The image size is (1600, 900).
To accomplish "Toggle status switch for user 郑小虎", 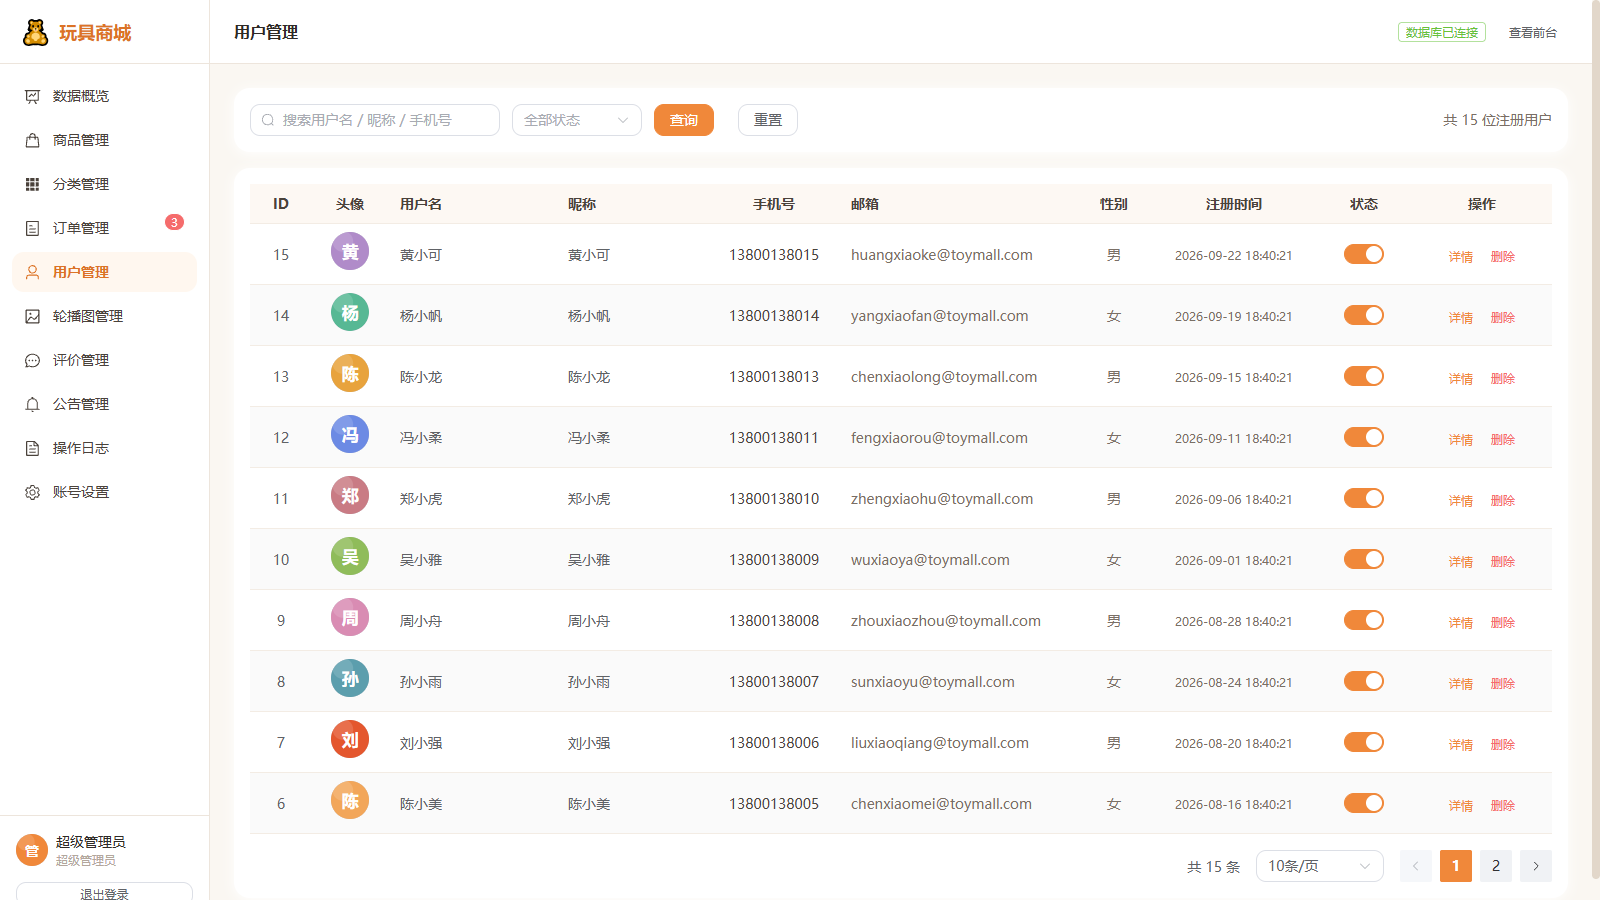I will (x=1364, y=498).
